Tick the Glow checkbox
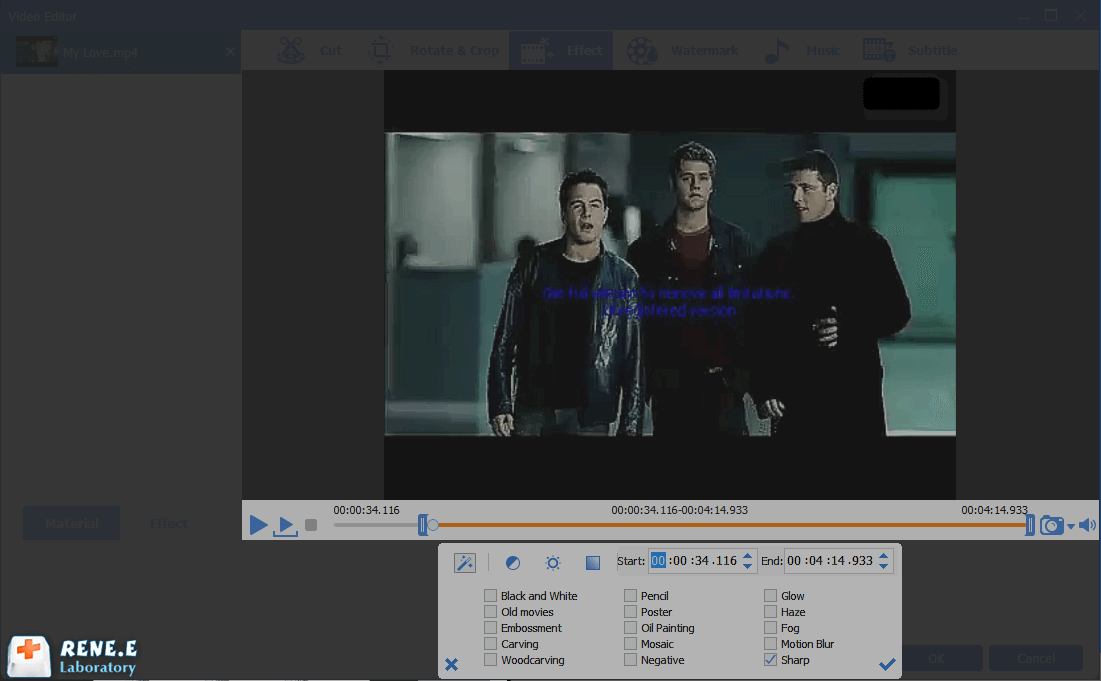The width and height of the screenshot is (1101, 681). [770, 595]
